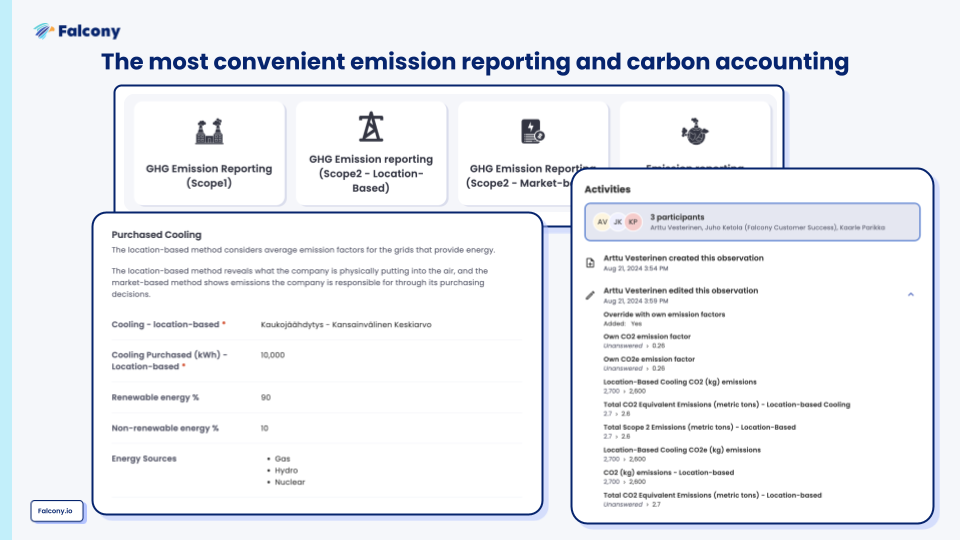Click 'Location-Based Cooling CO2 (kg) emissions' entry
The image size is (960, 540).
coord(680,381)
